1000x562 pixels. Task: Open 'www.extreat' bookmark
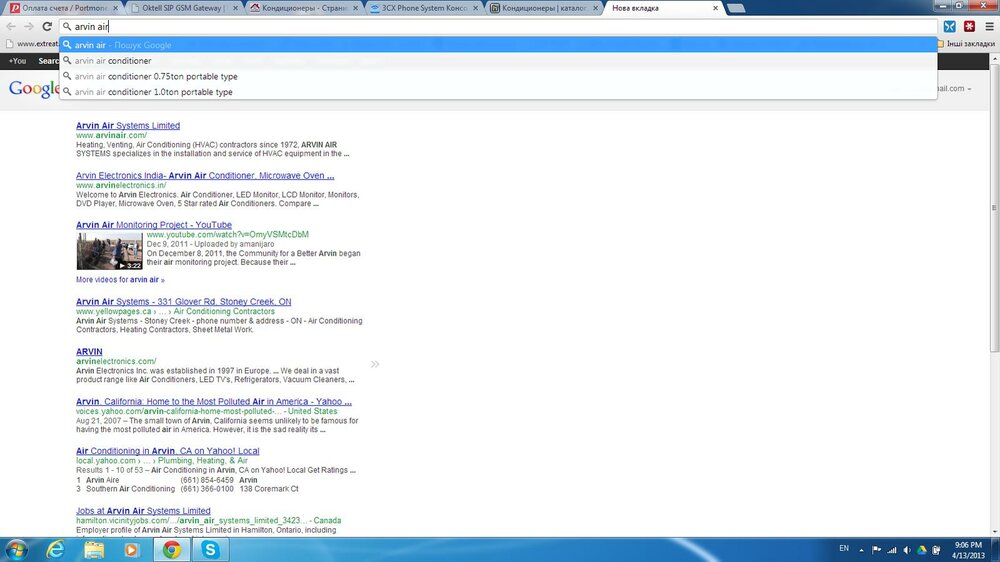point(32,44)
